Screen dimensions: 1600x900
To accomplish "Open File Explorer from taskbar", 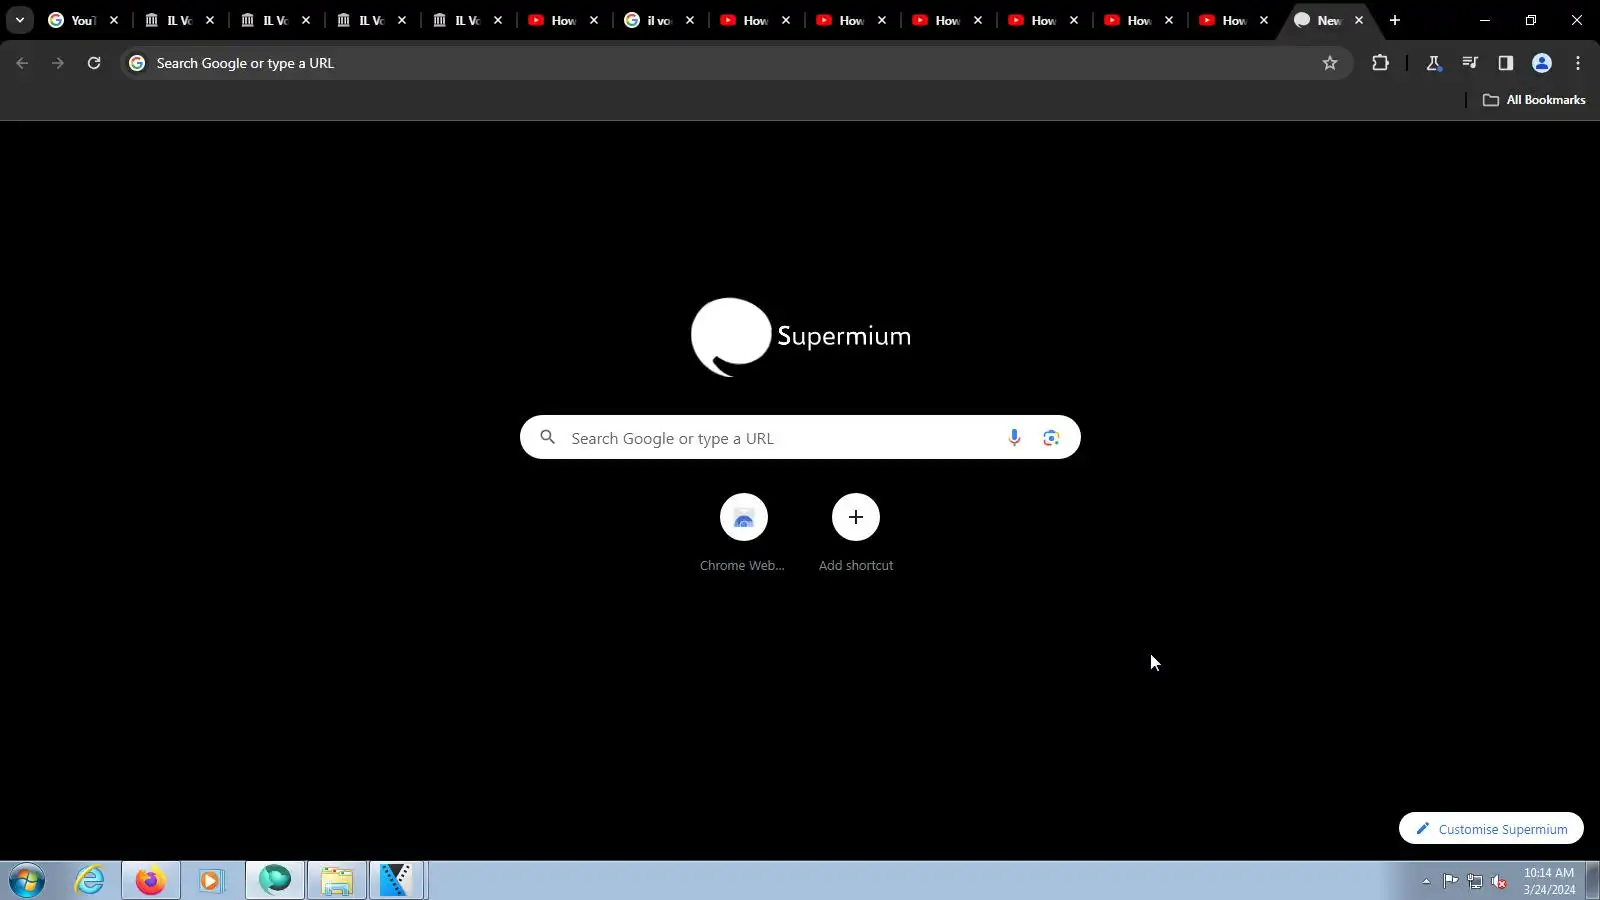I will click(x=337, y=881).
